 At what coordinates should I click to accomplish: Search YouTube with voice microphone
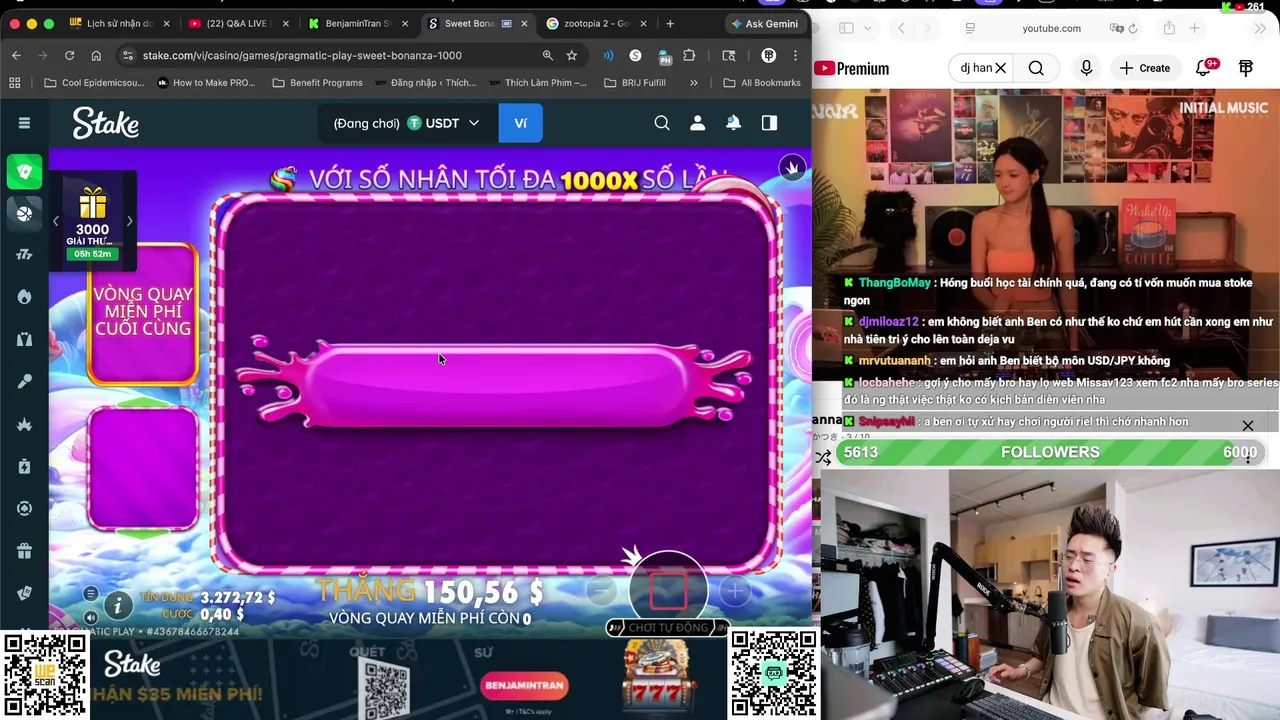click(1086, 68)
